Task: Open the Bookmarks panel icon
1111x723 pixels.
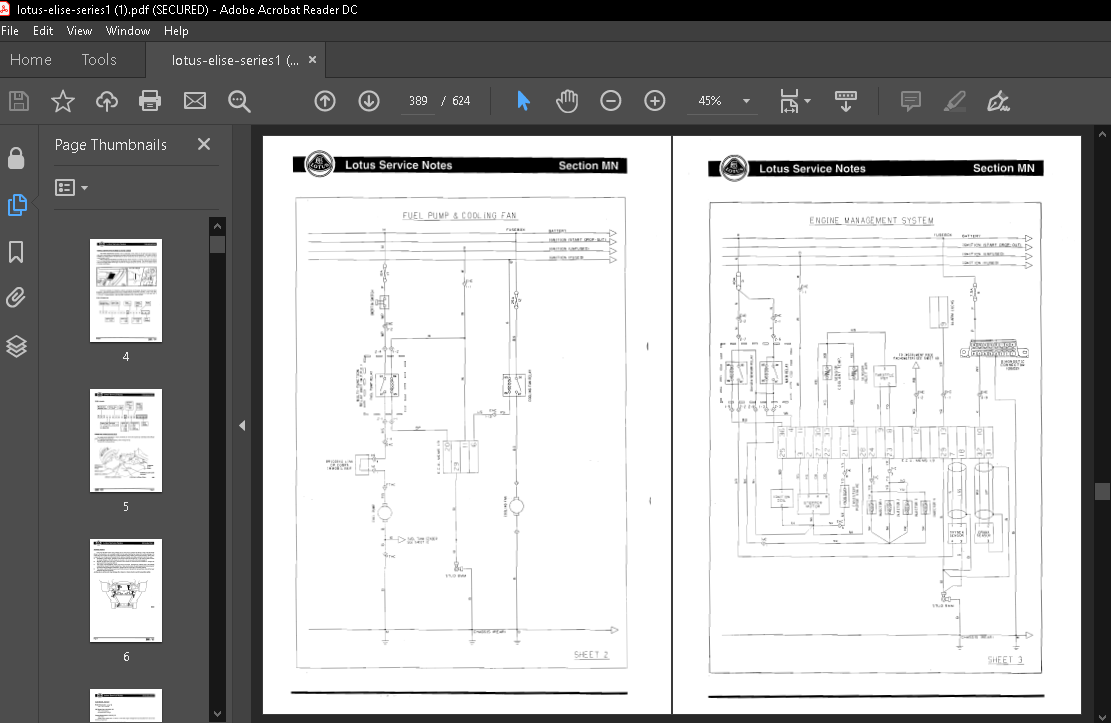Action: click(16, 252)
